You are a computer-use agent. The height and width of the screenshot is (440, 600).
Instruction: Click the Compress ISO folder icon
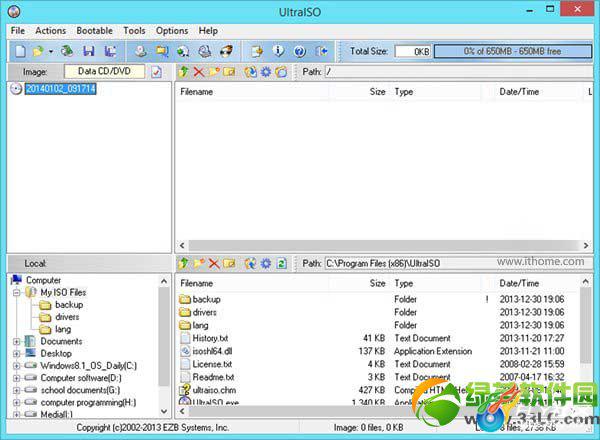(x=162, y=51)
